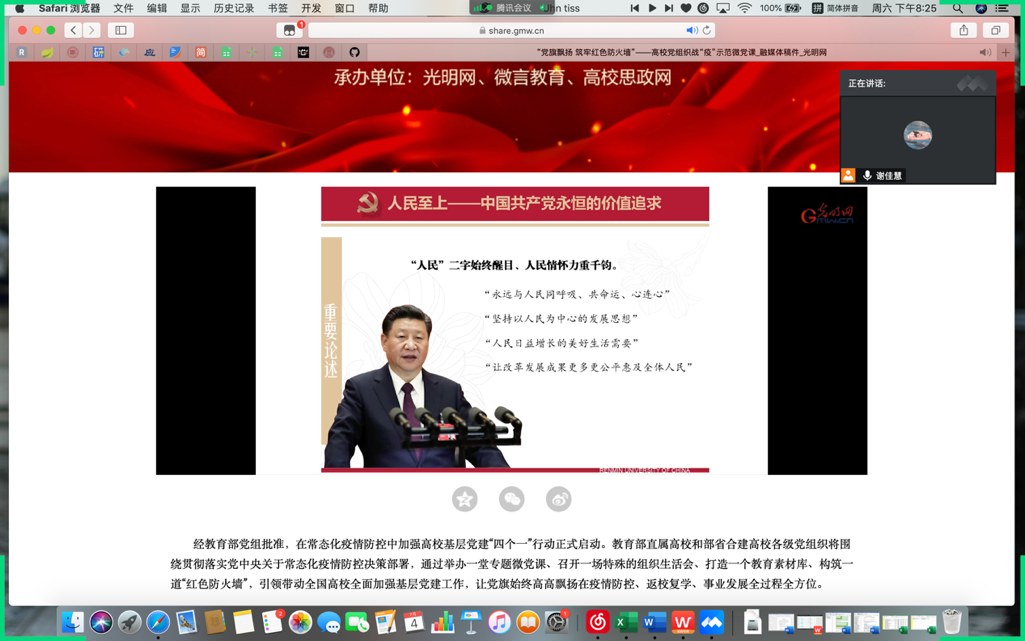The image size is (1025, 641).
Task: Click the share.gmw.cn address field
Action: coord(511,30)
